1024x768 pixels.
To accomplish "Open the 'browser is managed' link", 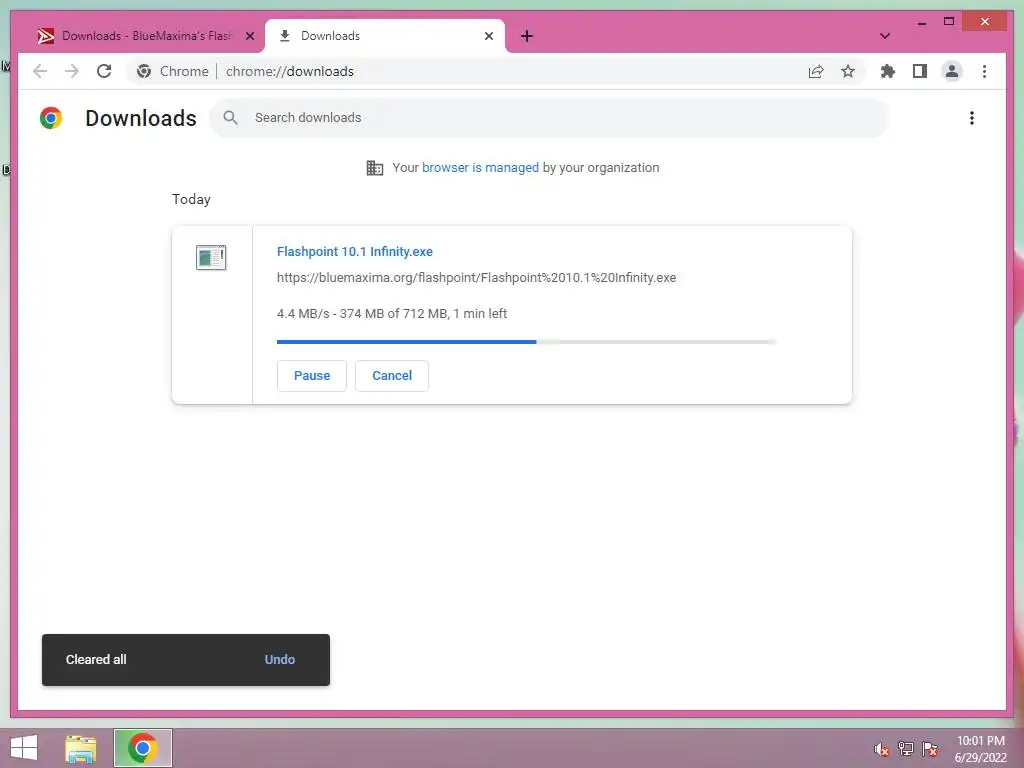I will pos(480,168).
